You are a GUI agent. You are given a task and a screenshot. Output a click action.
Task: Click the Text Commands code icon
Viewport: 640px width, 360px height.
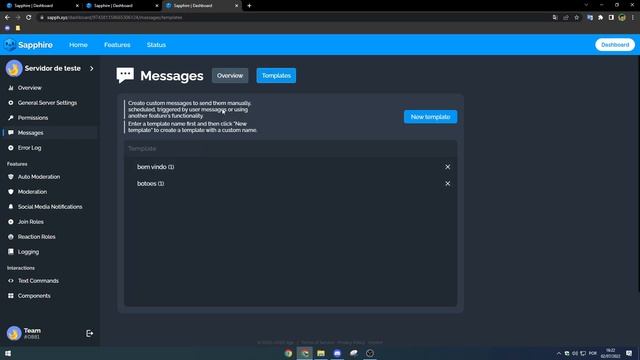pyautogui.click(x=11, y=281)
